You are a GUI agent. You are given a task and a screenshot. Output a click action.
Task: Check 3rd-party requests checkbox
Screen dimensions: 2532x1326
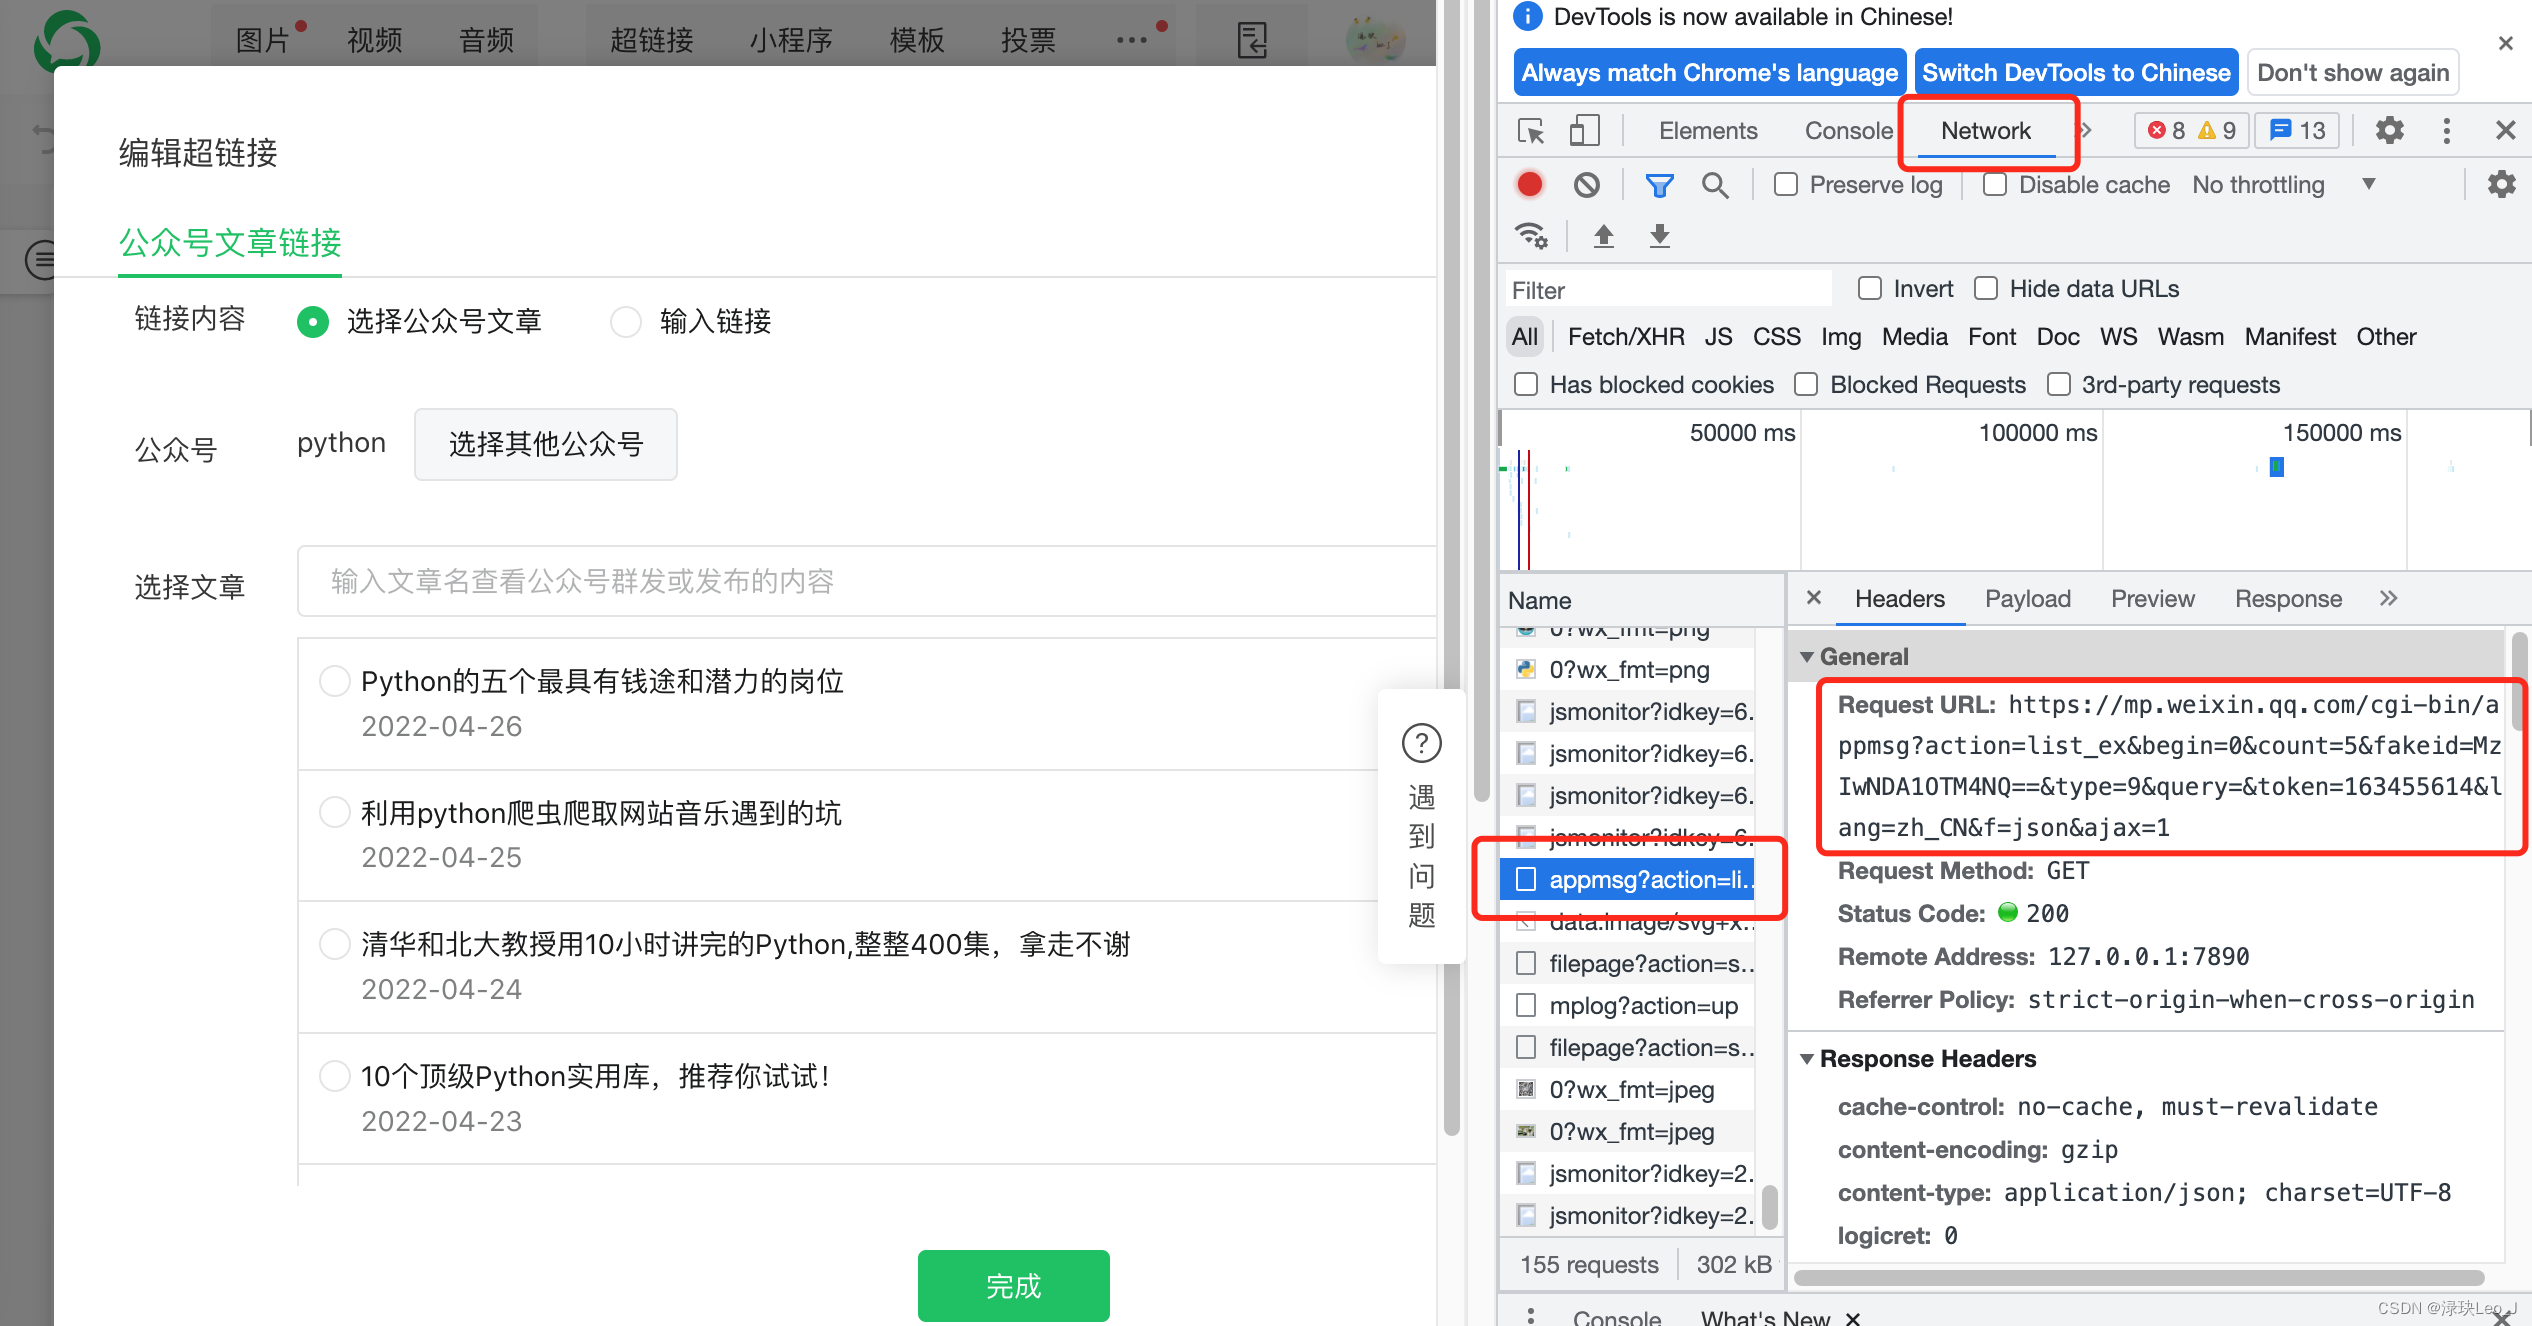(x=2058, y=385)
